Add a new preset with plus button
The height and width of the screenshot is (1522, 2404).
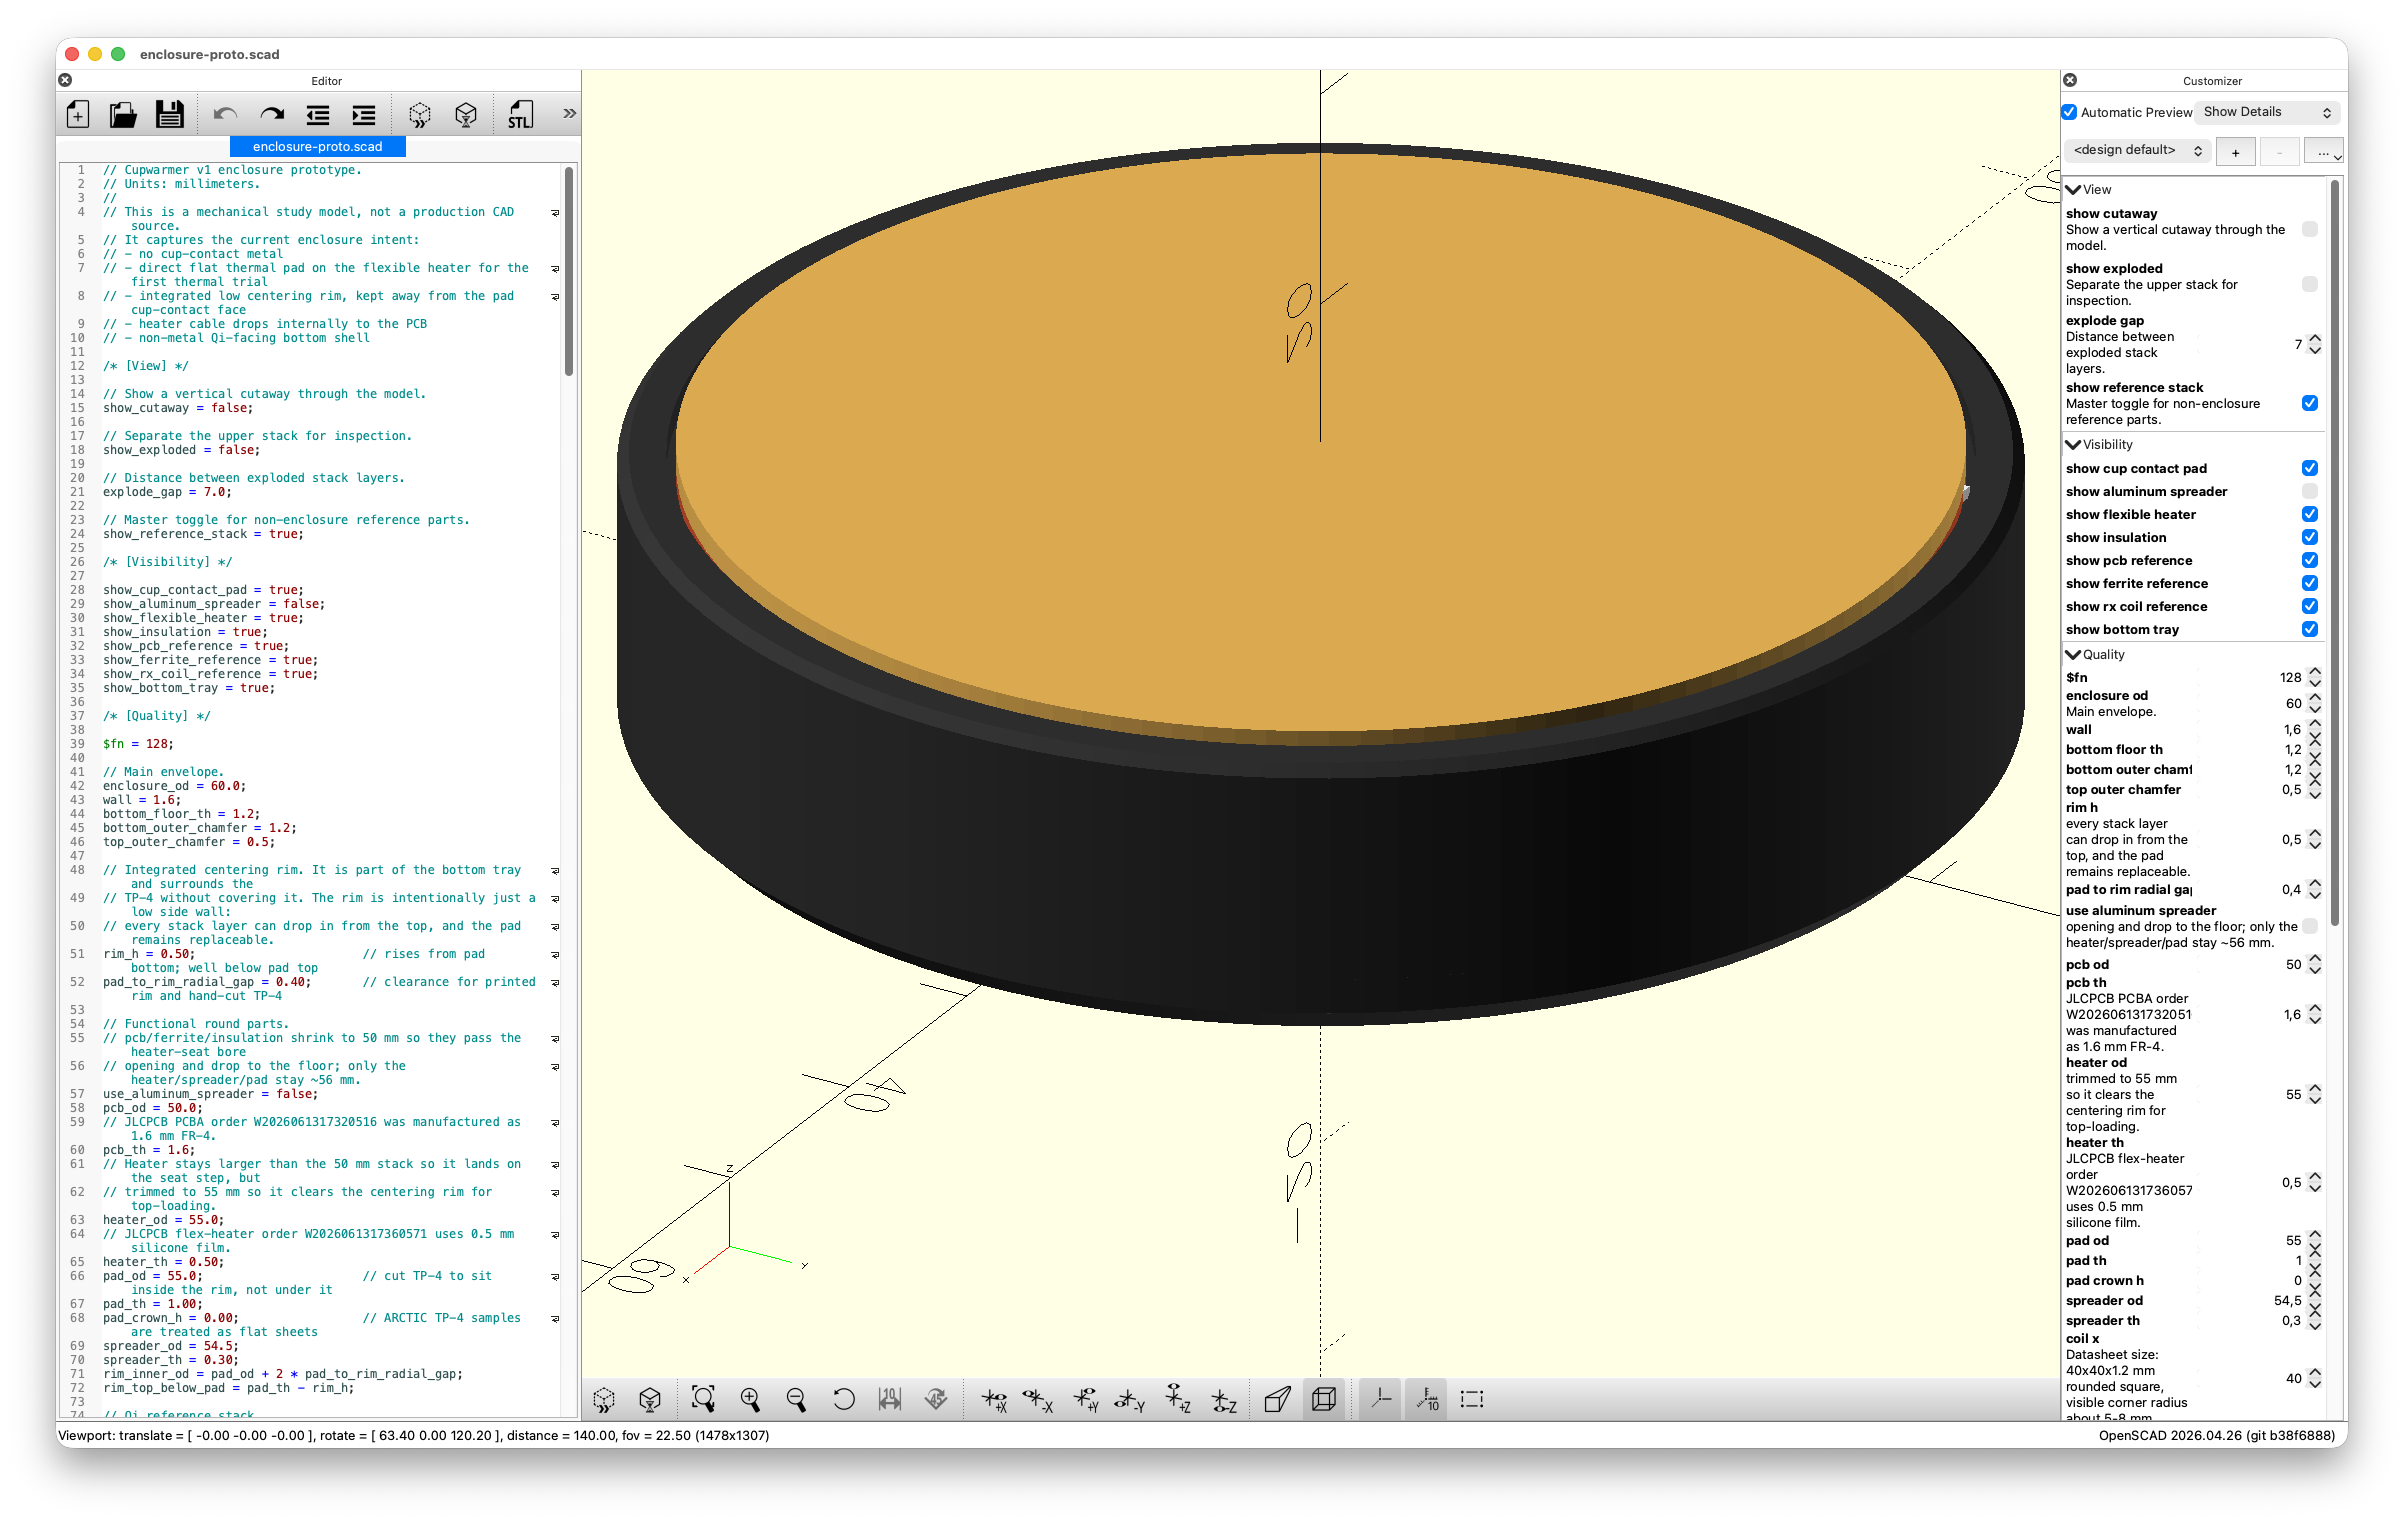[x=2235, y=152]
